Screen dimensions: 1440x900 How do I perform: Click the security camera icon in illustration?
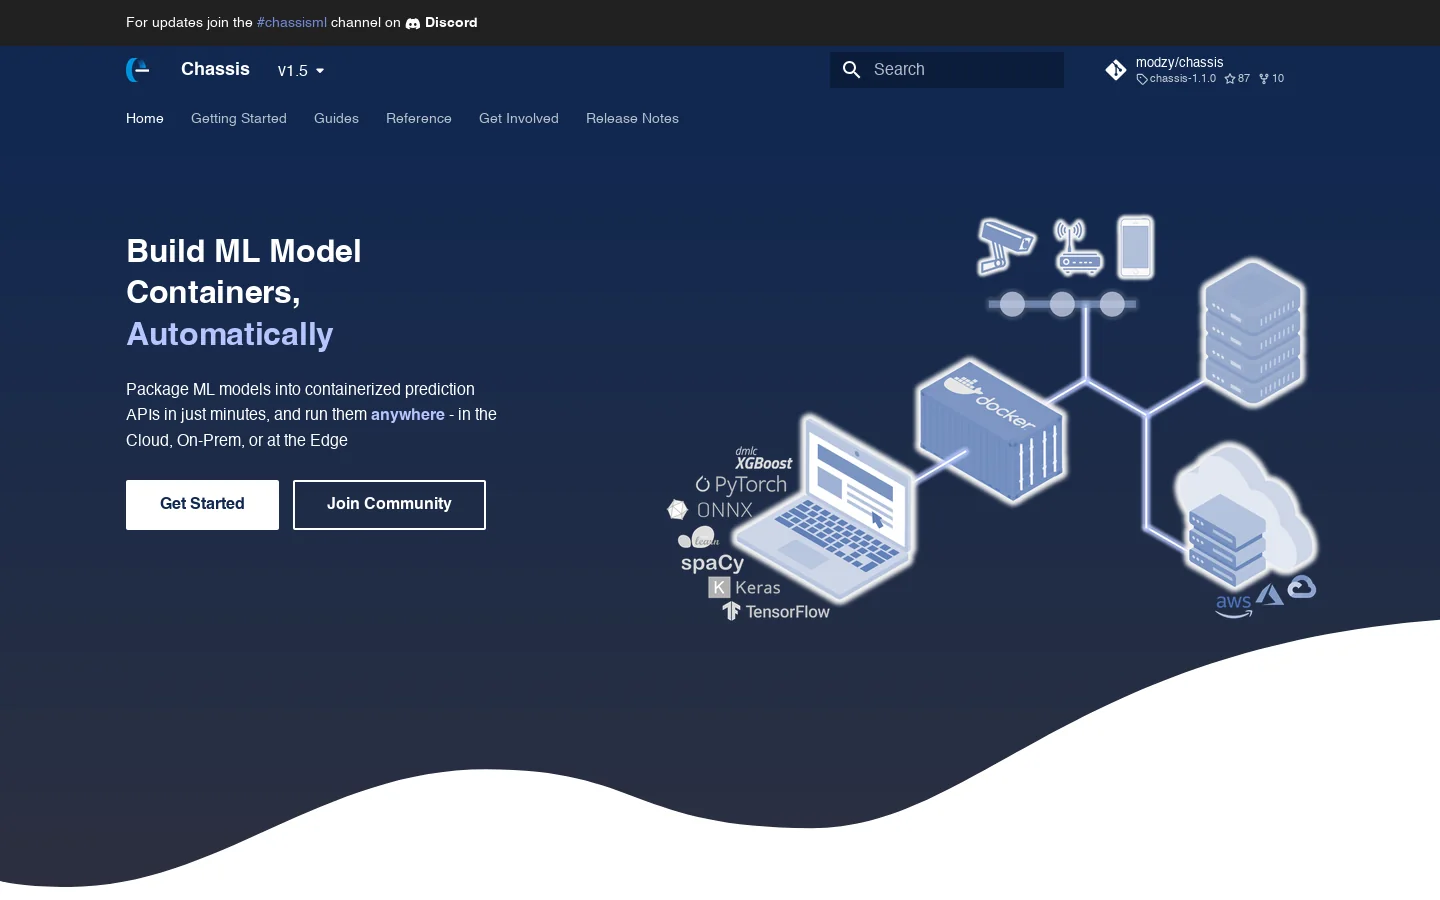[x=1006, y=246]
